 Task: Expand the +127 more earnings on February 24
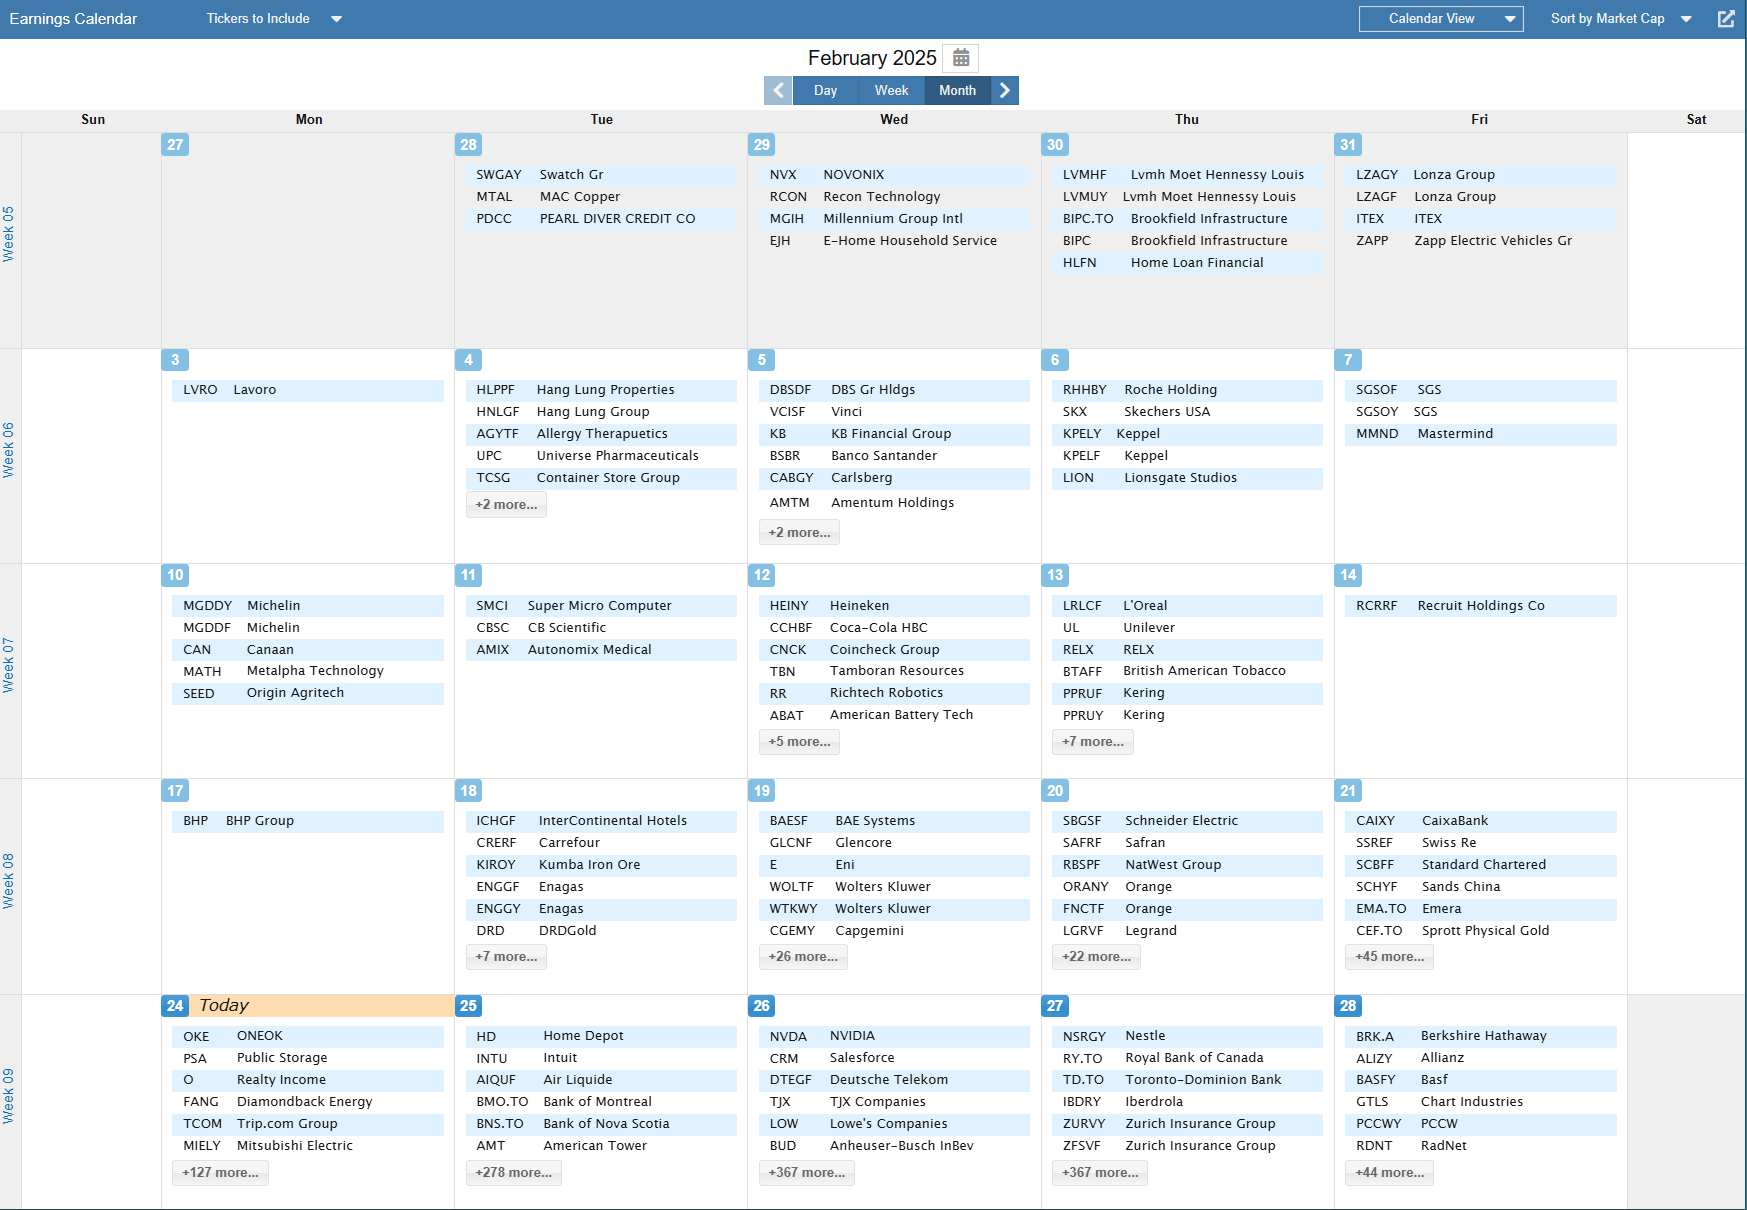click(x=220, y=1172)
